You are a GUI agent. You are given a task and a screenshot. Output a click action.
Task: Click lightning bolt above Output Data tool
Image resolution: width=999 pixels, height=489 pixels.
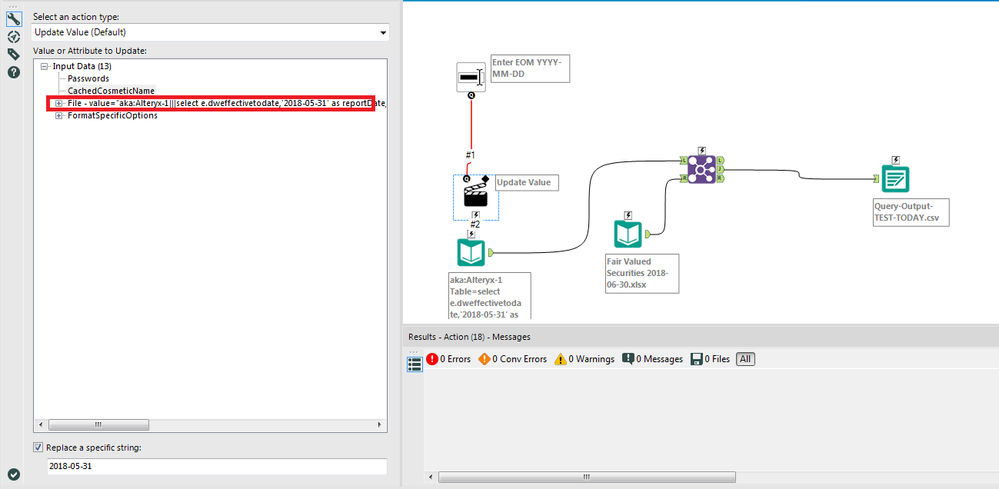(895, 160)
